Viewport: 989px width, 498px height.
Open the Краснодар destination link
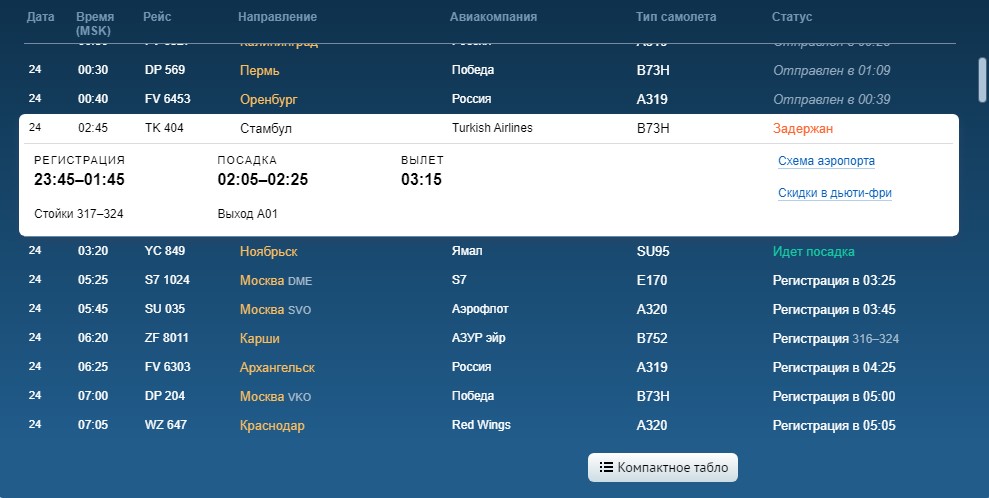coord(272,425)
